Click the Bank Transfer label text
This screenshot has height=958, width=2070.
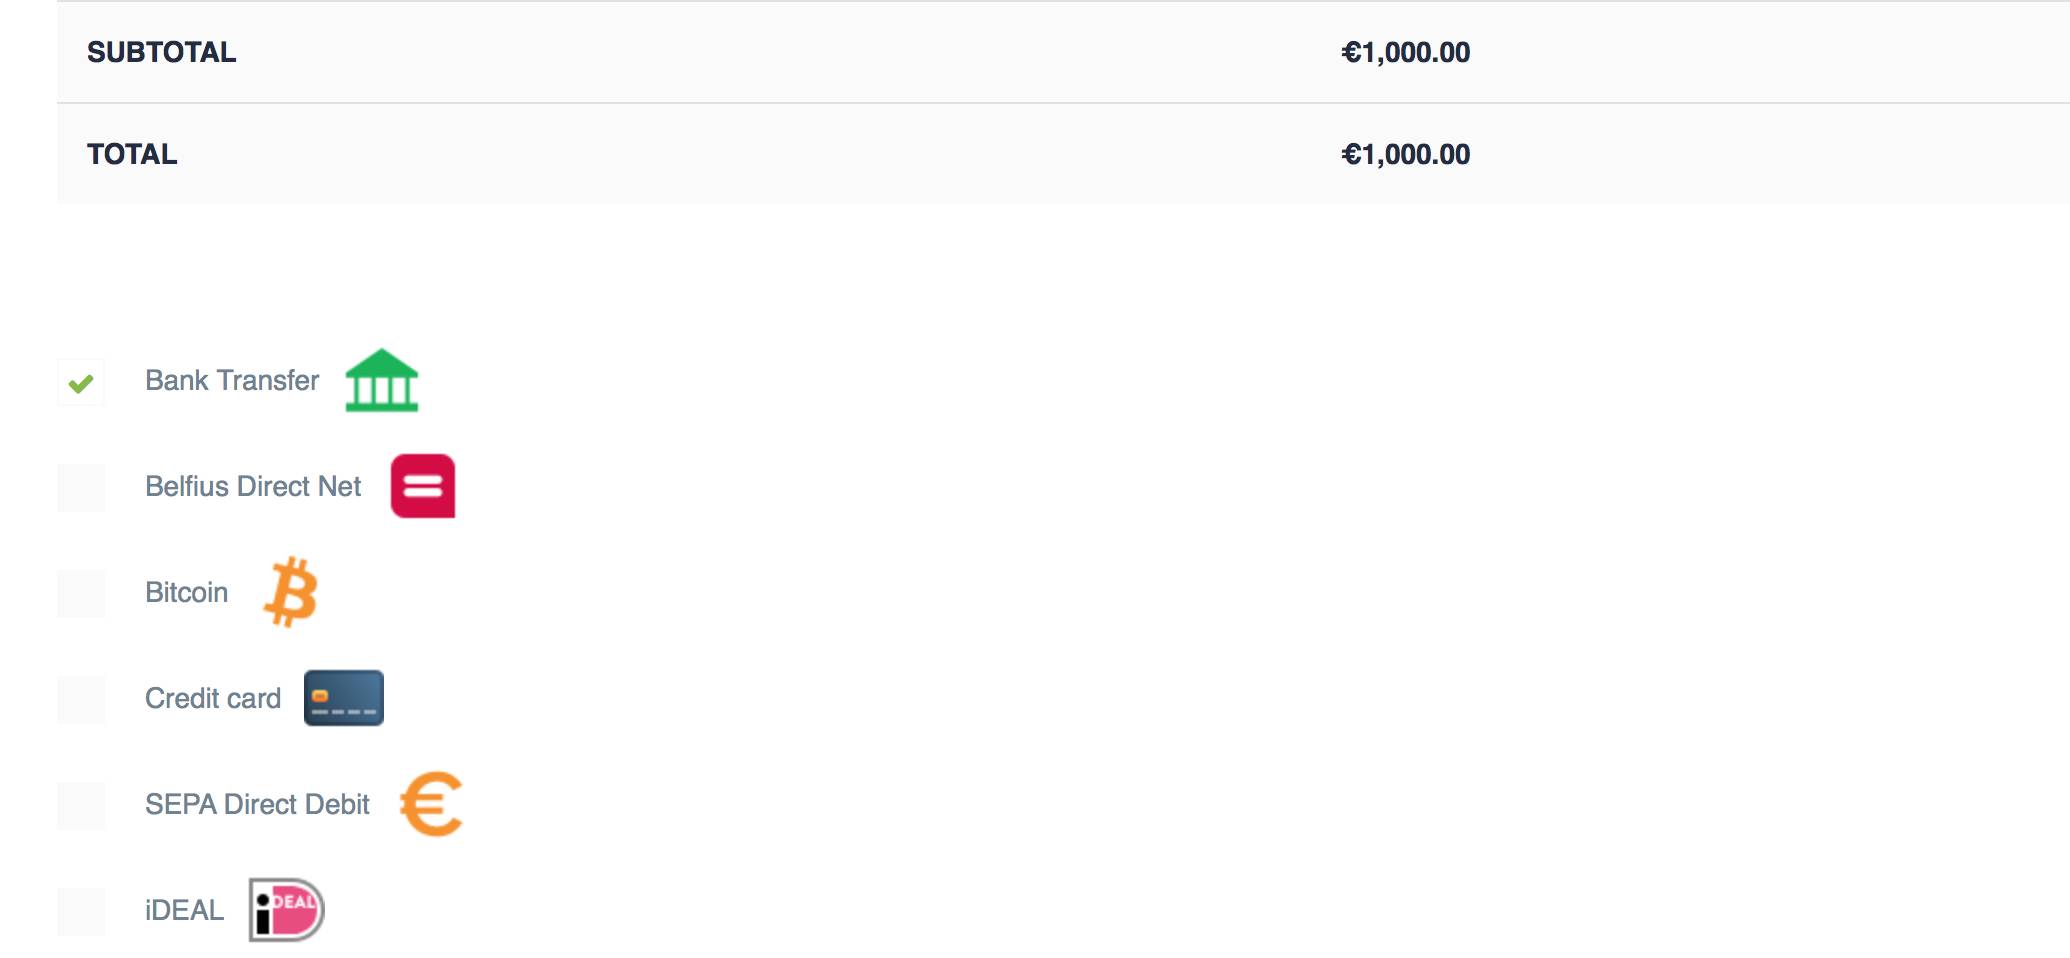(232, 381)
